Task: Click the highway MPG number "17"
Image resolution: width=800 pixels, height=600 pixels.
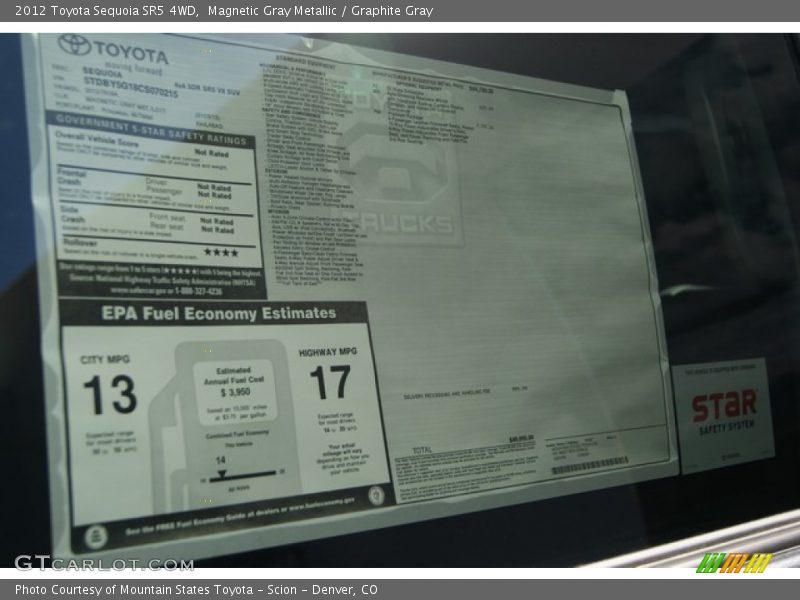Action: point(331,382)
